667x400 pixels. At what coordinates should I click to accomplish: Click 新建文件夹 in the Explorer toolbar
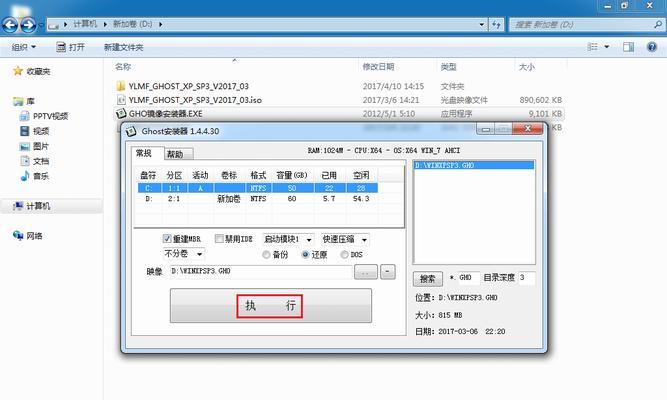tap(123, 47)
